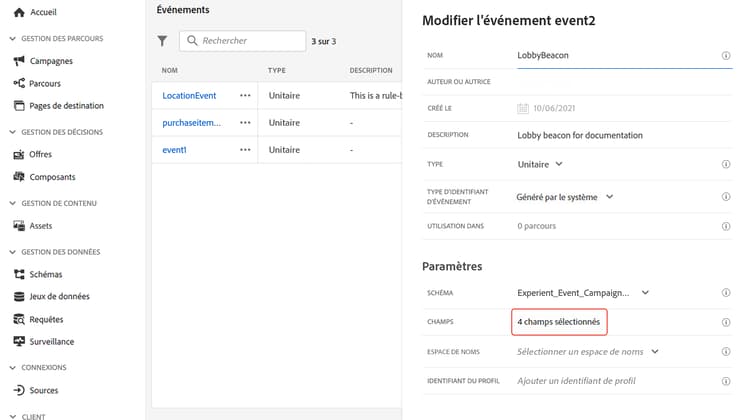Open the event1 link
The image size is (750, 420).
(x=174, y=150)
